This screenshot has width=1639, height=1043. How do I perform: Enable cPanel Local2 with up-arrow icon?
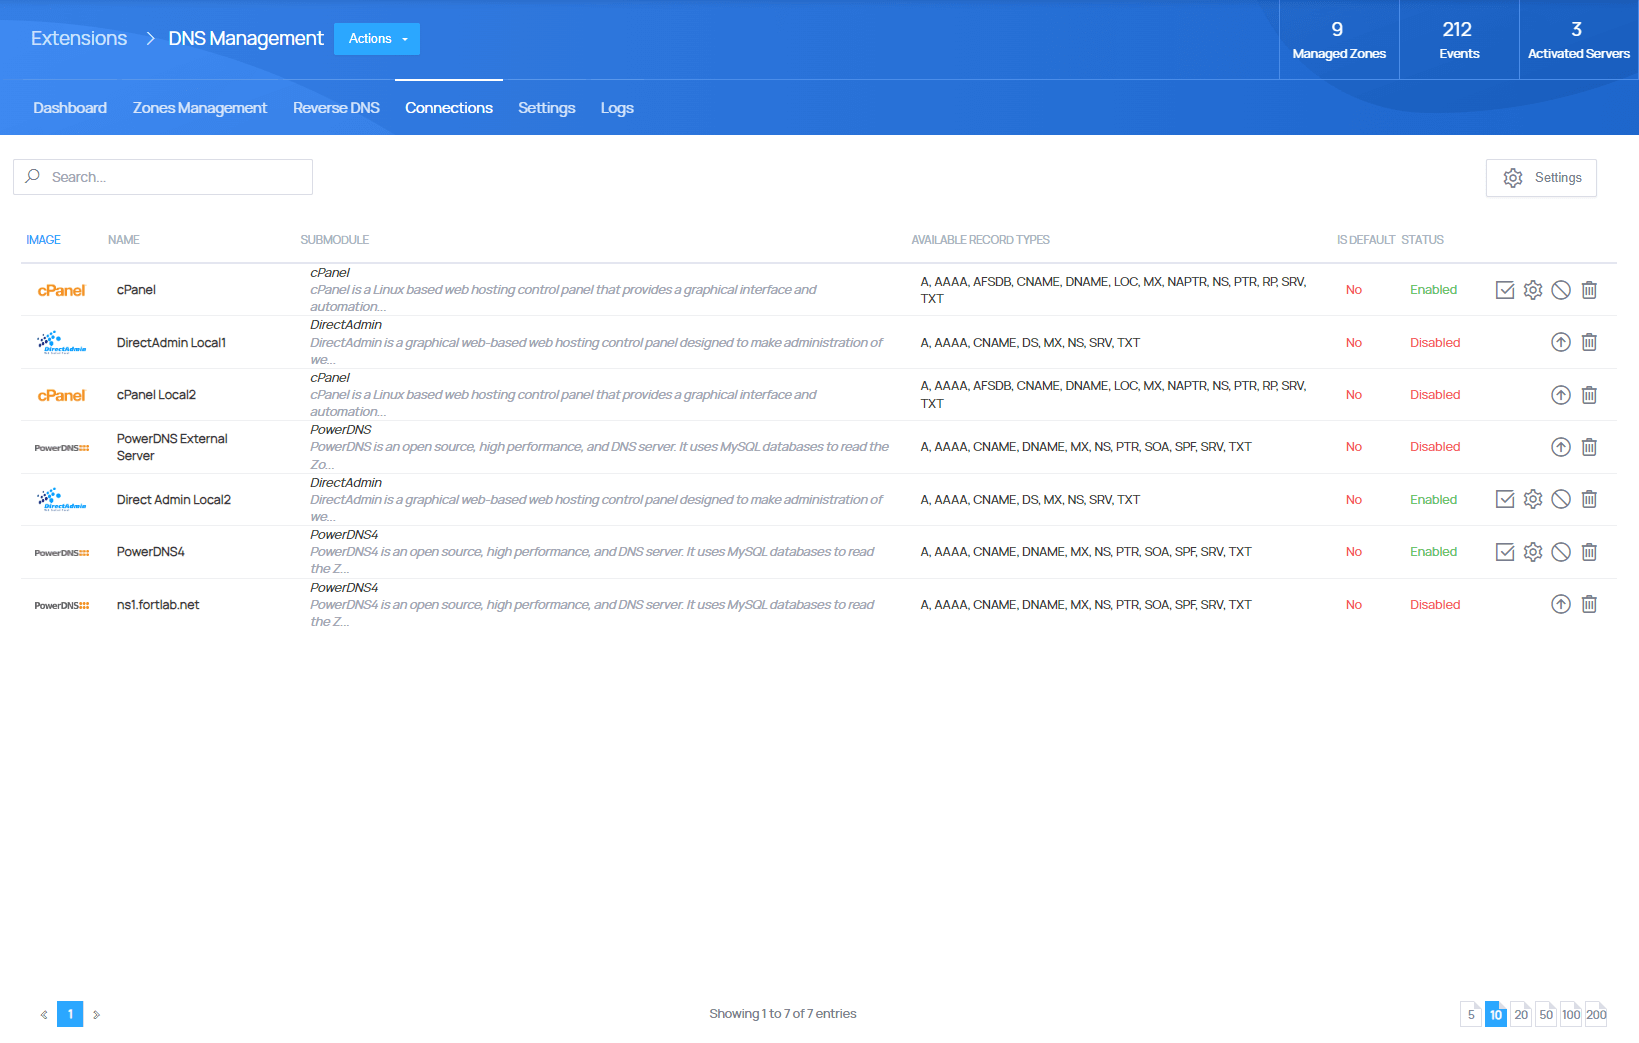point(1561,395)
